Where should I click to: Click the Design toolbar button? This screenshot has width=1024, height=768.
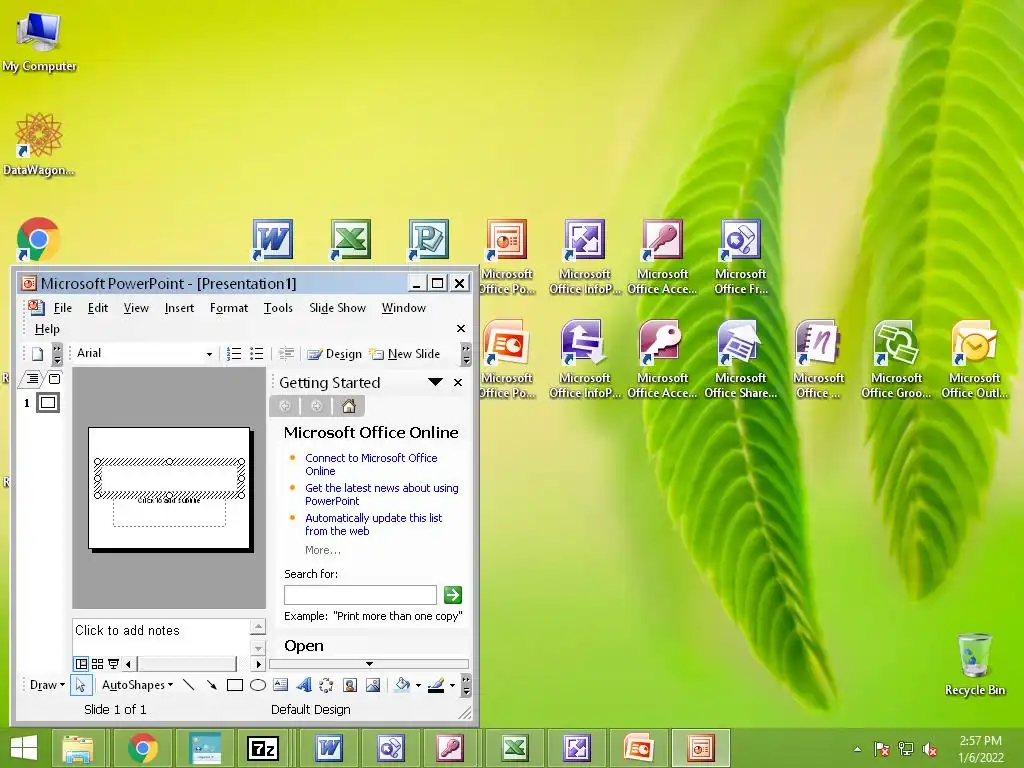point(334,354)
